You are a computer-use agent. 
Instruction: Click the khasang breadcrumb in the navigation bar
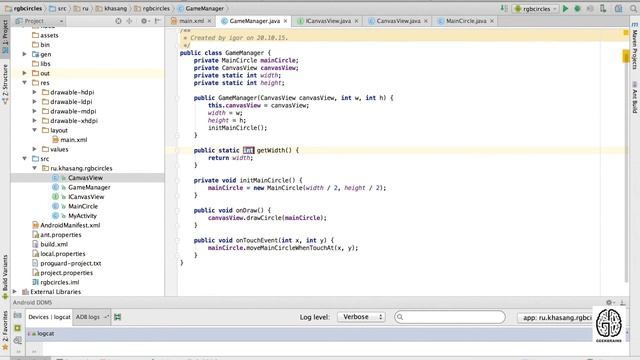pyautogui.click(x=111, y=8)
